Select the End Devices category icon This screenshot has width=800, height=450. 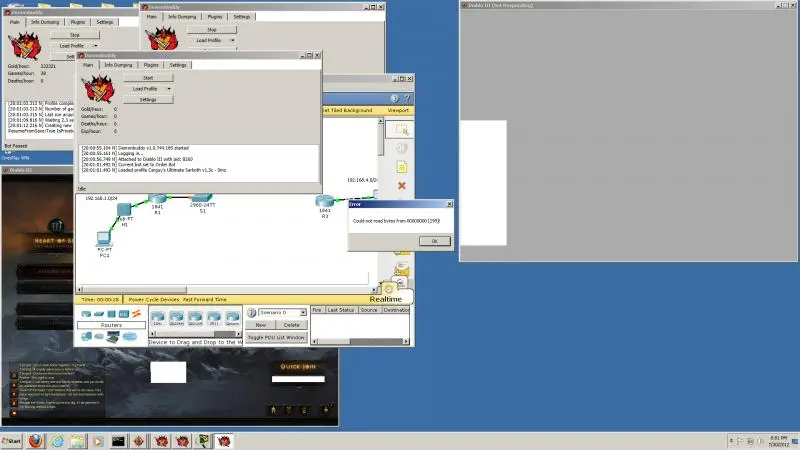coord(86,336)
